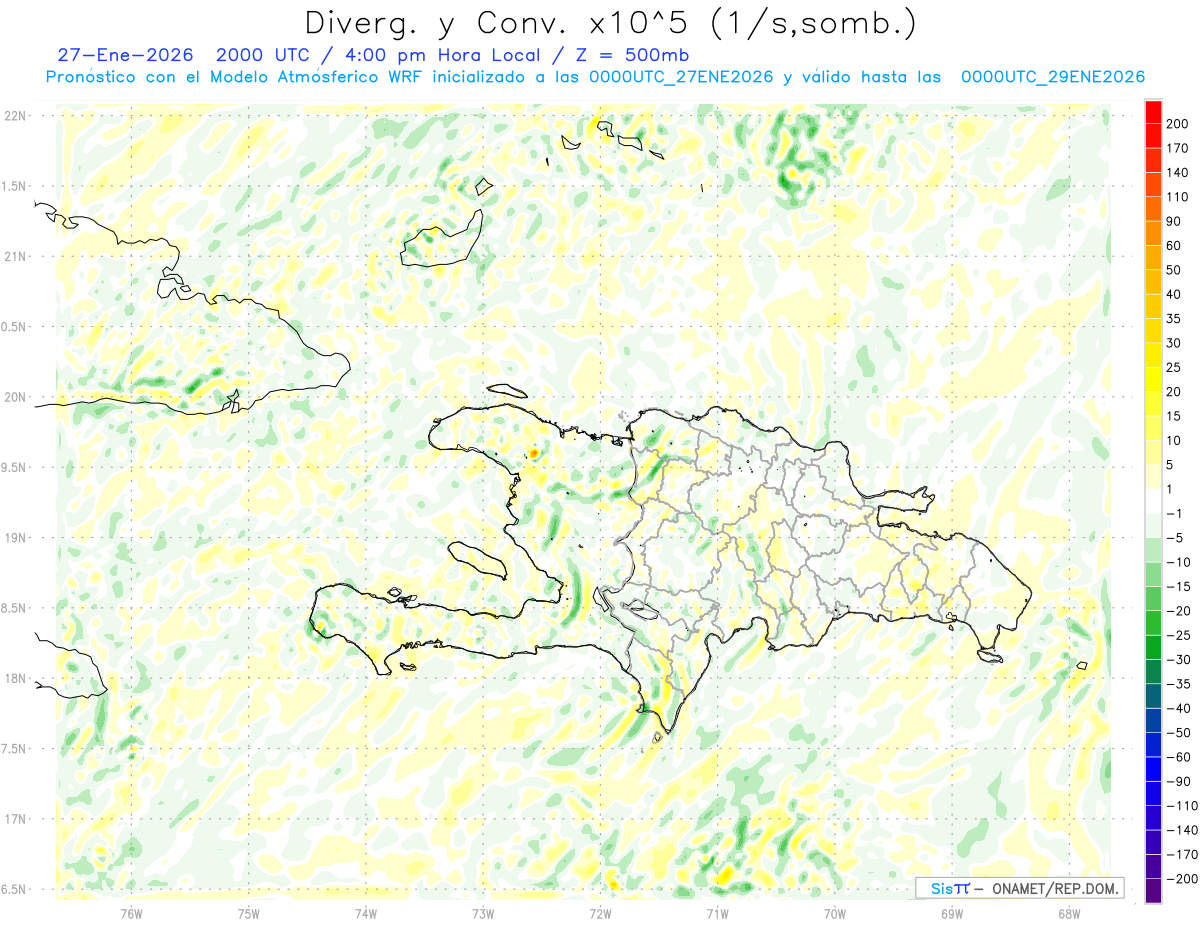Click the 6.5N latitude axis label
Viewport: 1200px width, 927px height.
point(14,889)
